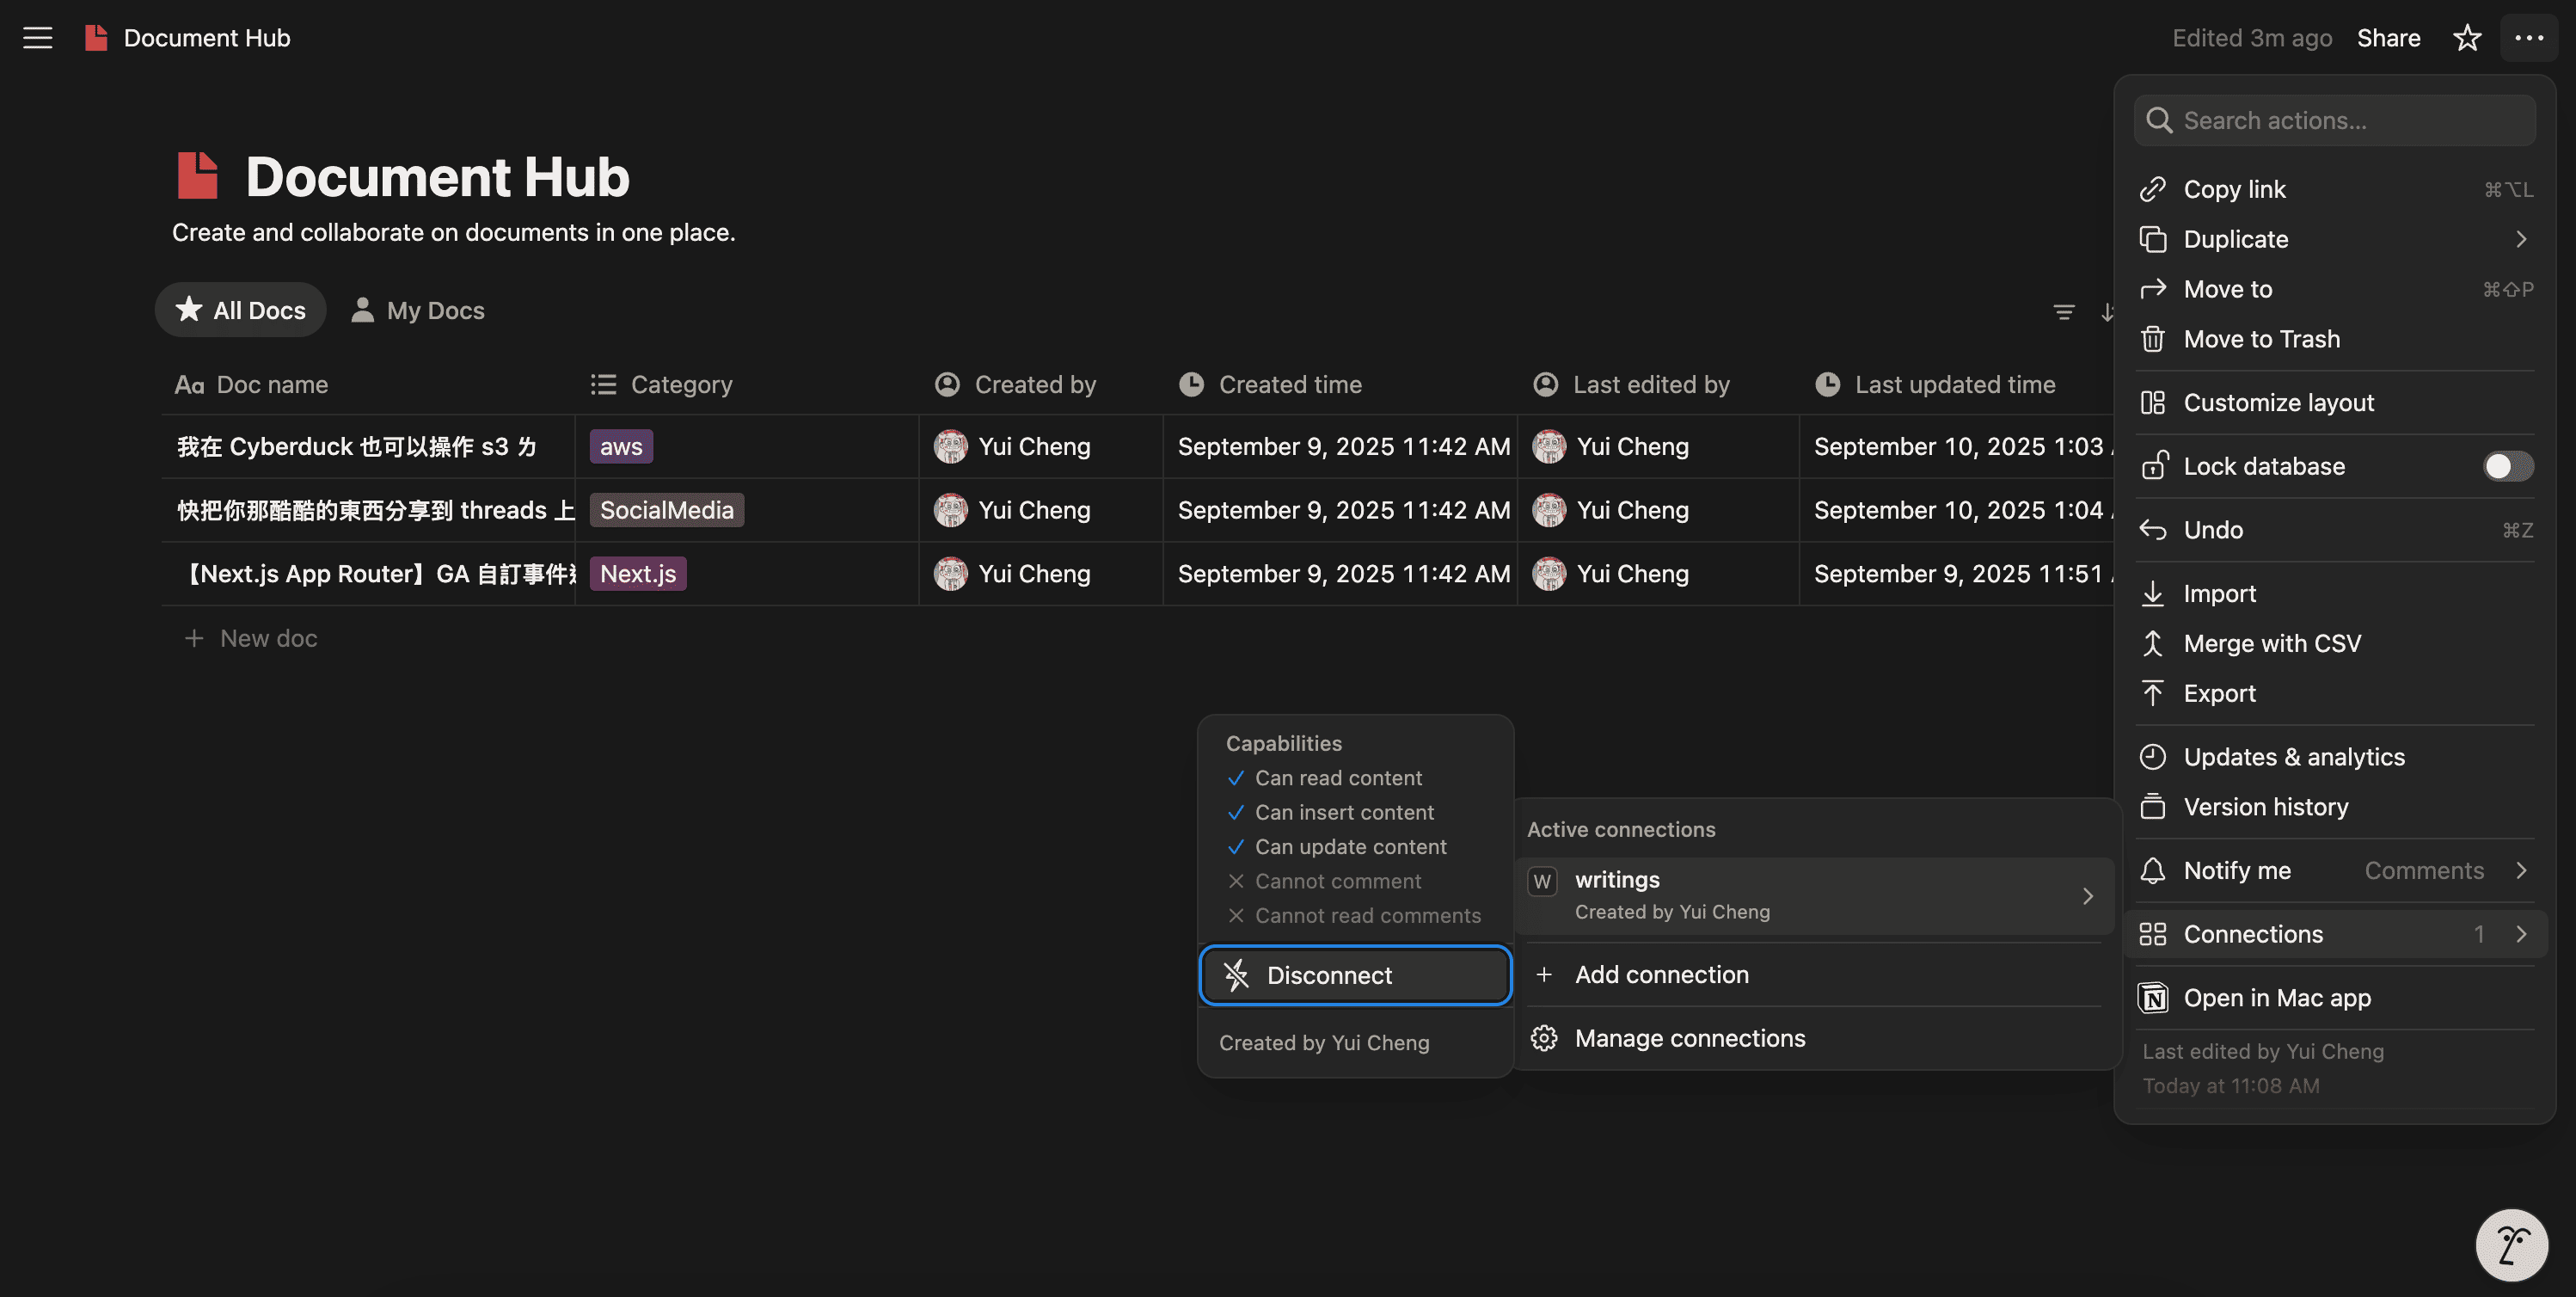The width and height of the screenshot is (2576, 1297).
Task: Focus the Search actions field
Action: pos(2335,120)
